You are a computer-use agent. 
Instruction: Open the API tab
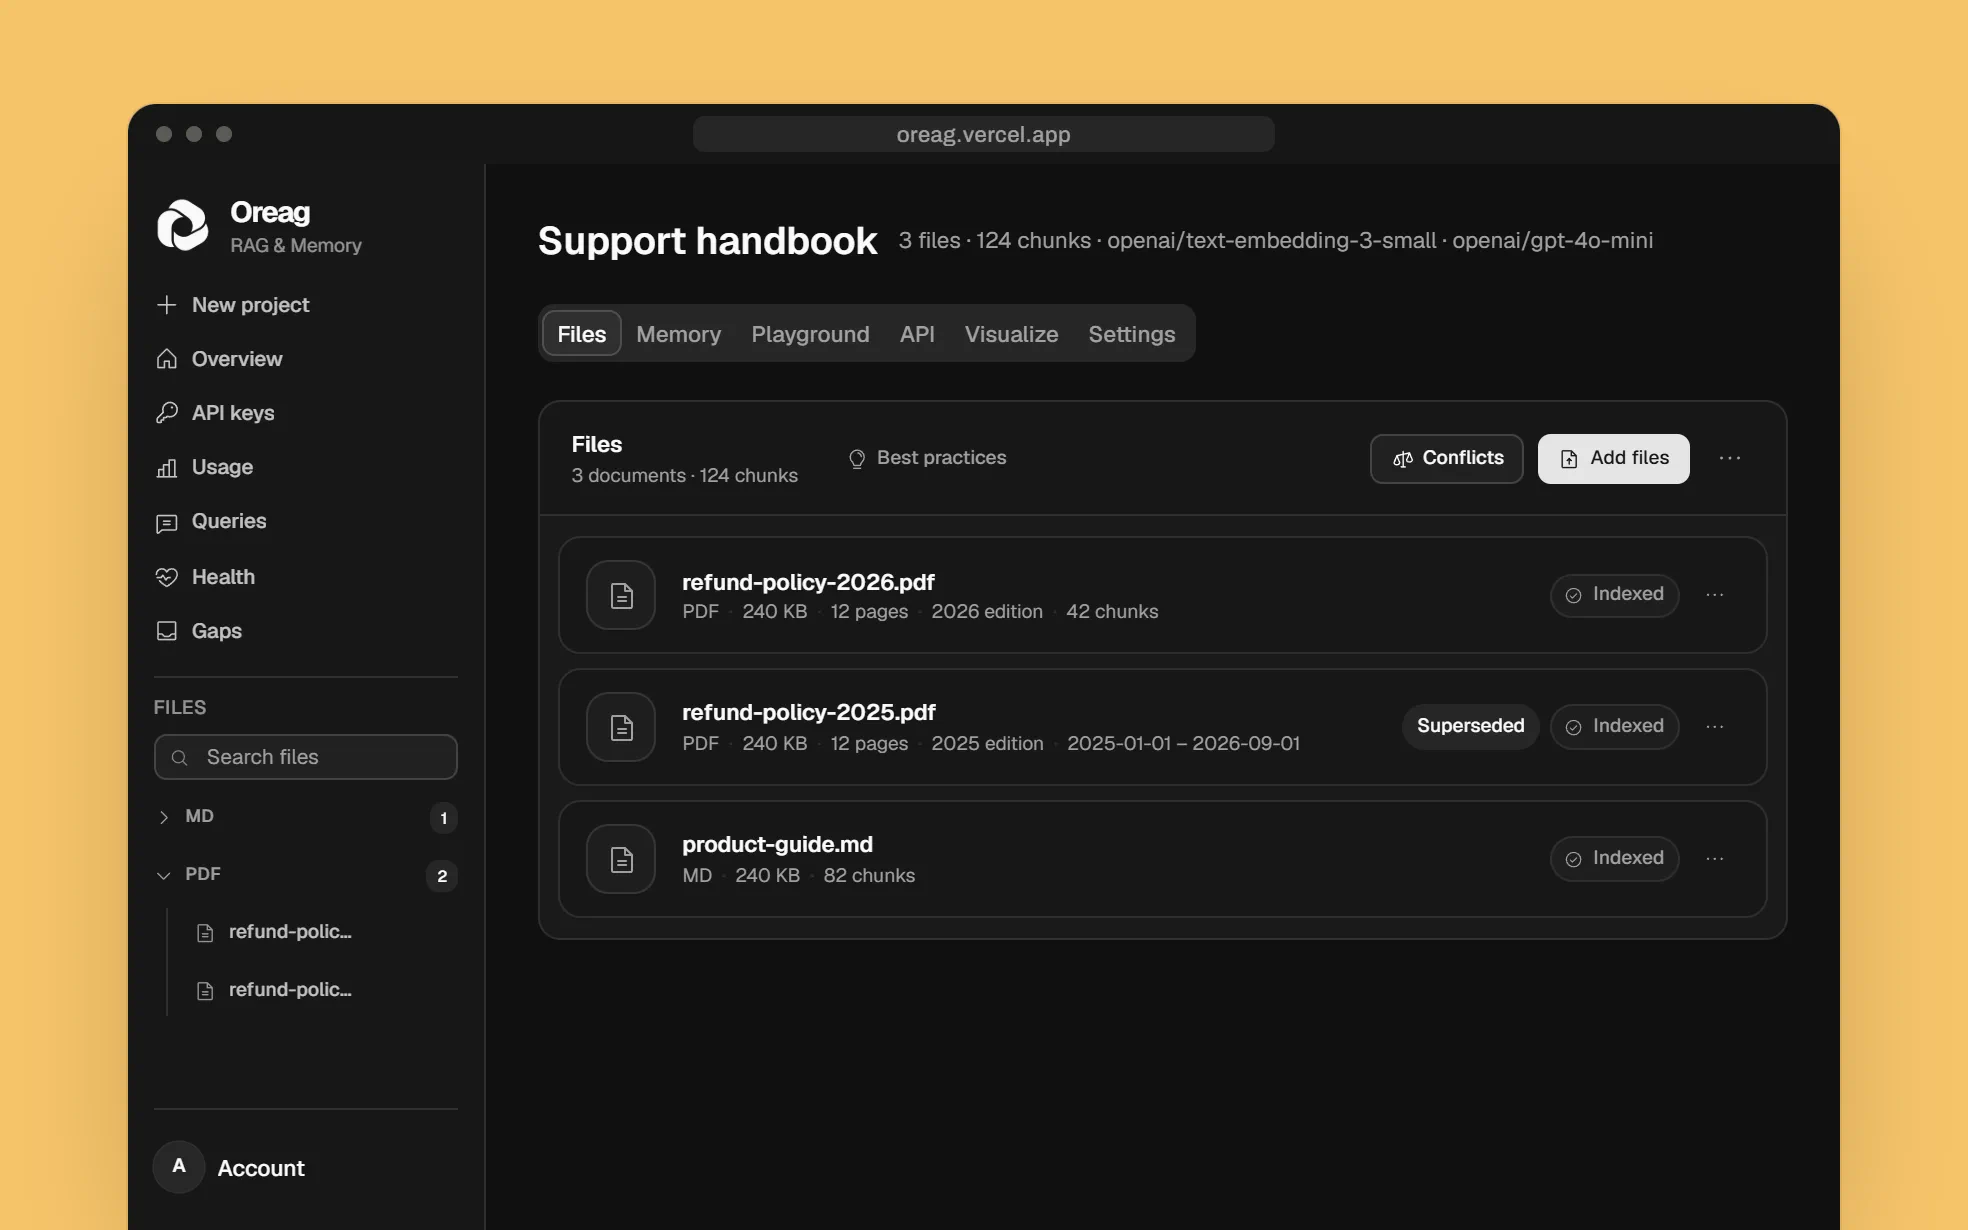[x=917, y=333]
